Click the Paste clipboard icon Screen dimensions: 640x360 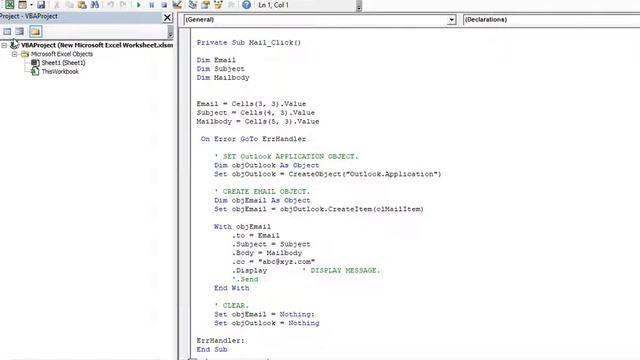[82, 5]
